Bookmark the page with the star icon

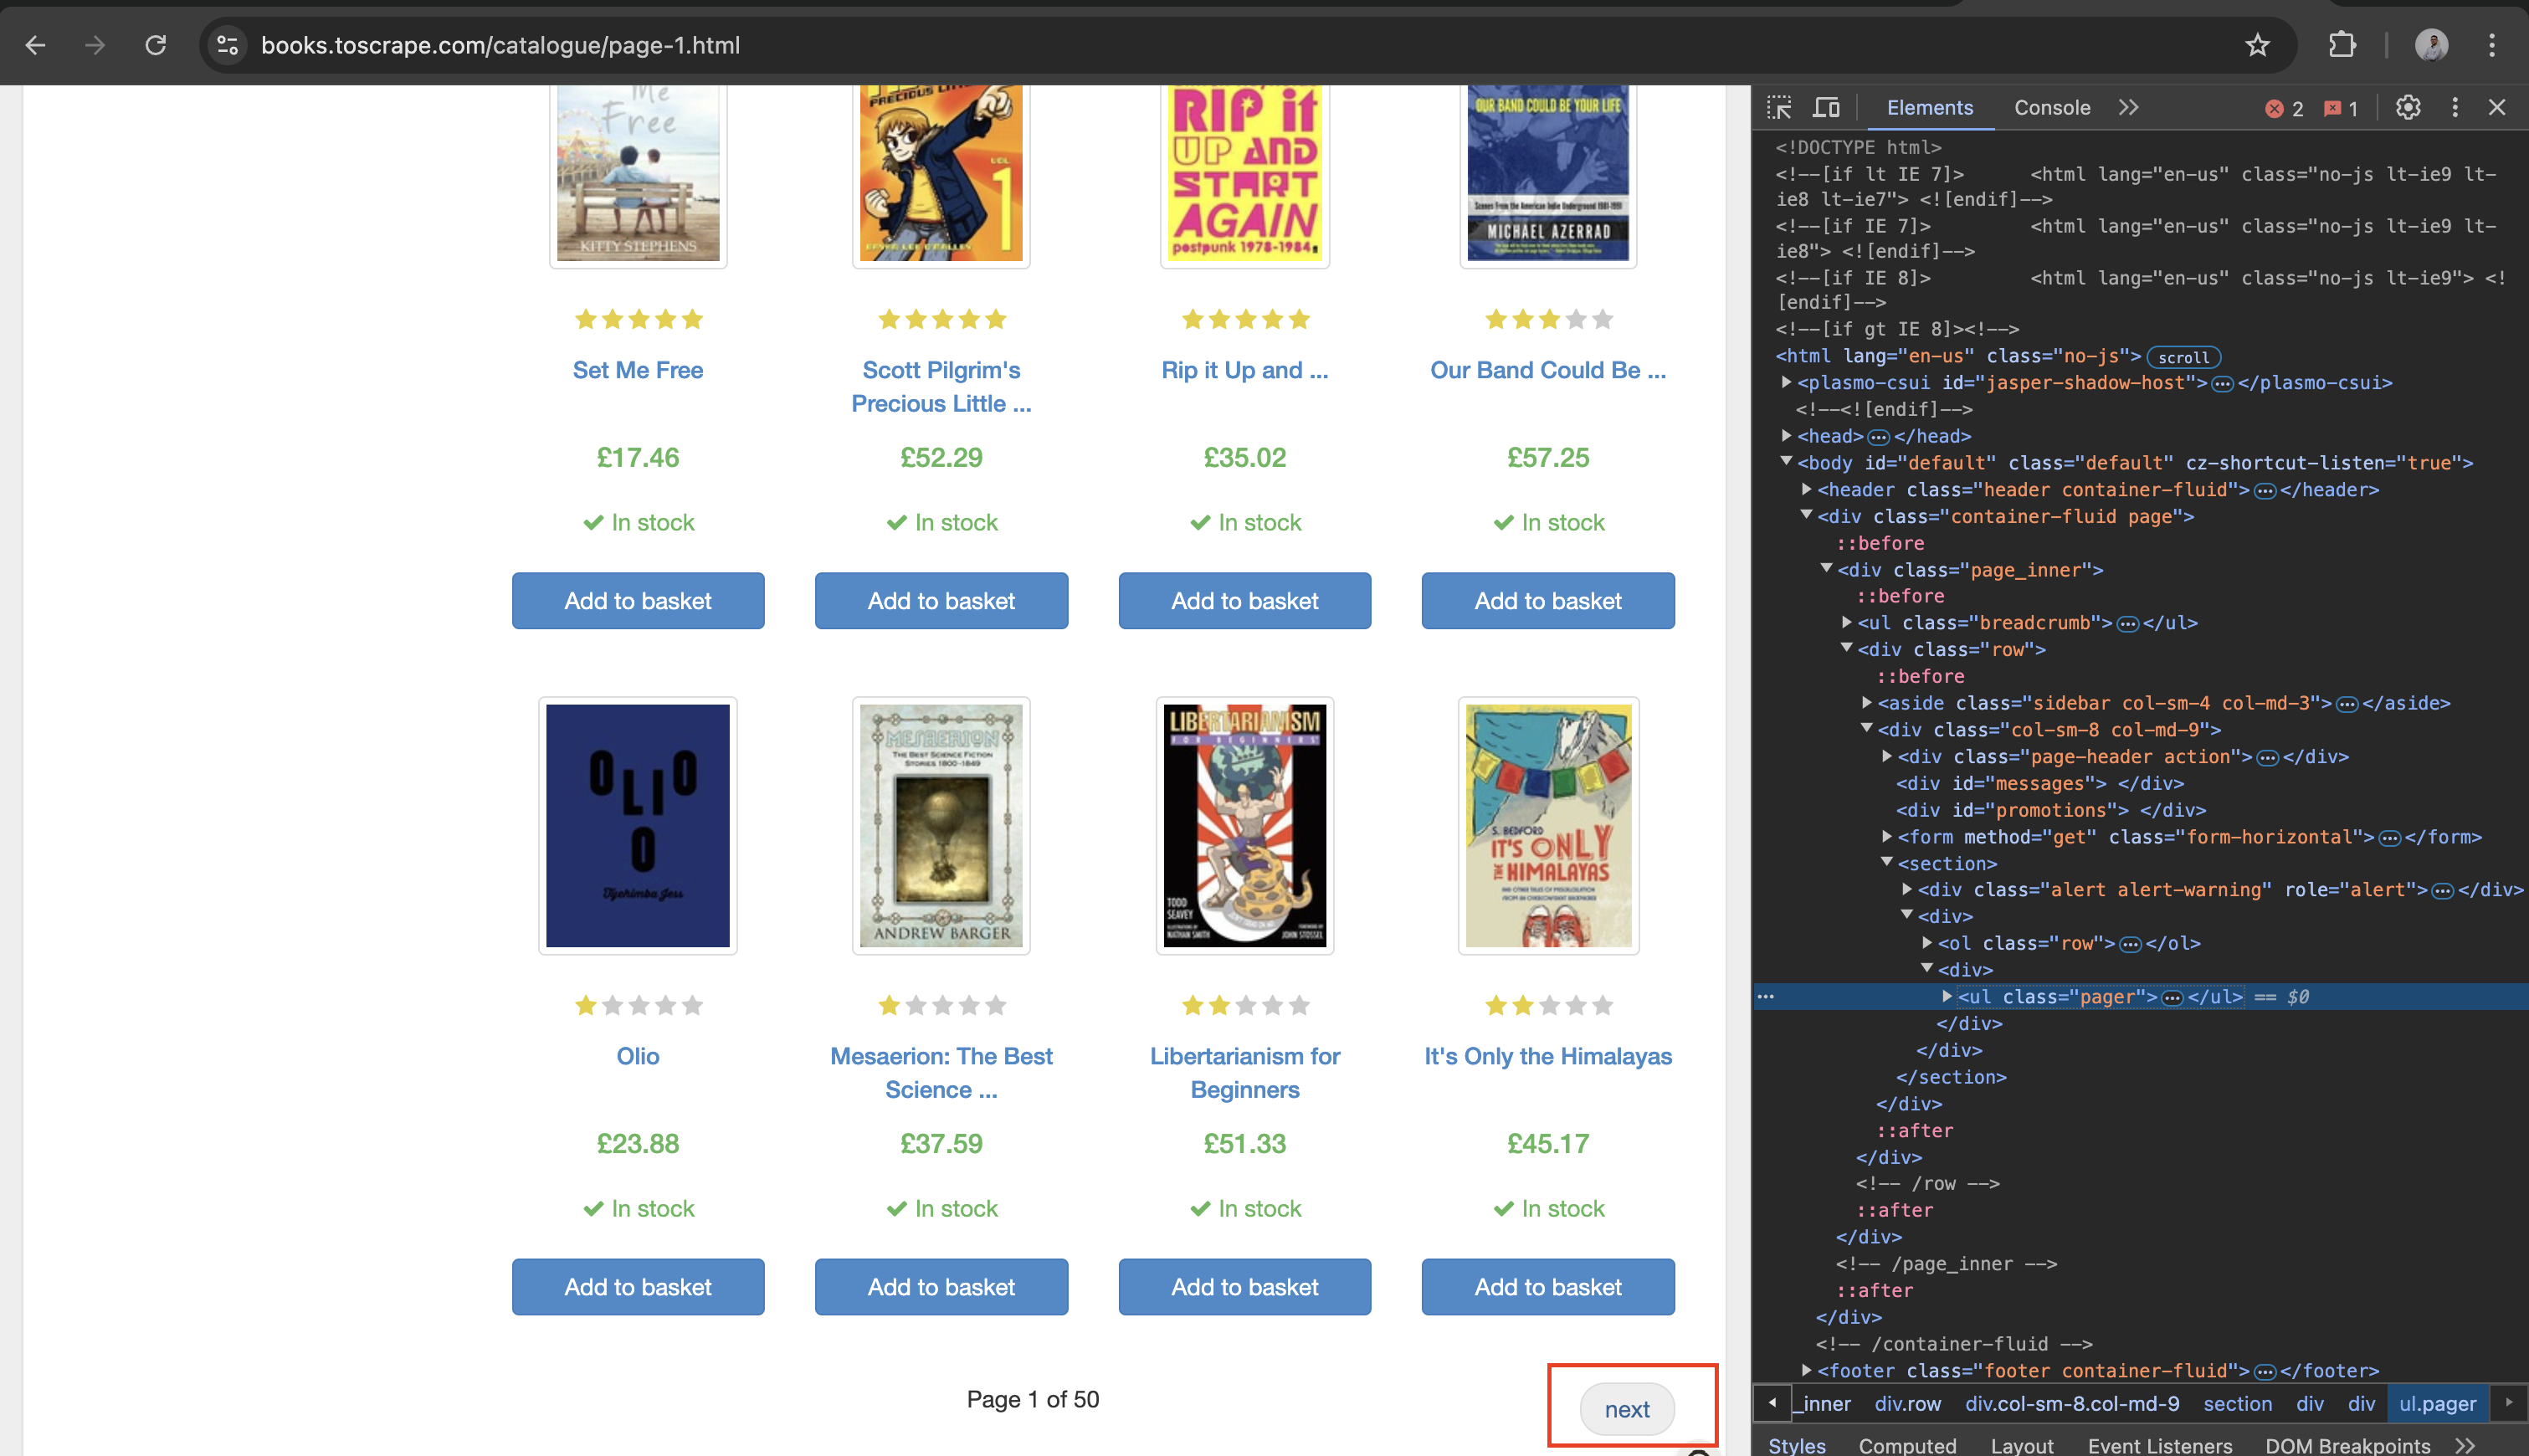coord(2258,45)
